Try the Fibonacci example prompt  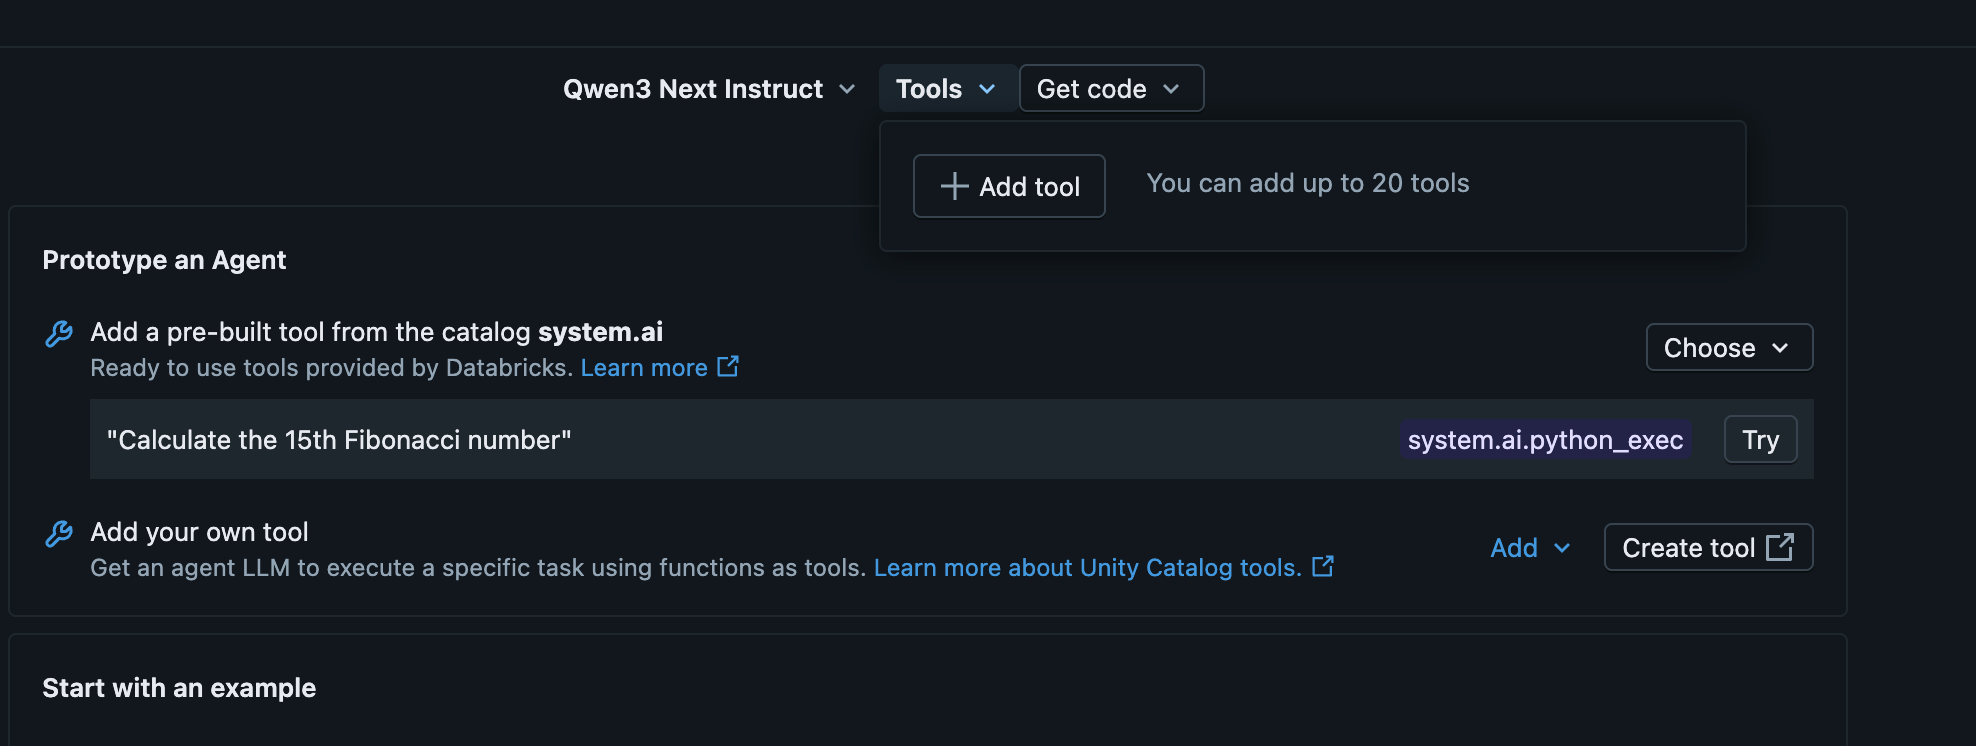[1760, 440]
